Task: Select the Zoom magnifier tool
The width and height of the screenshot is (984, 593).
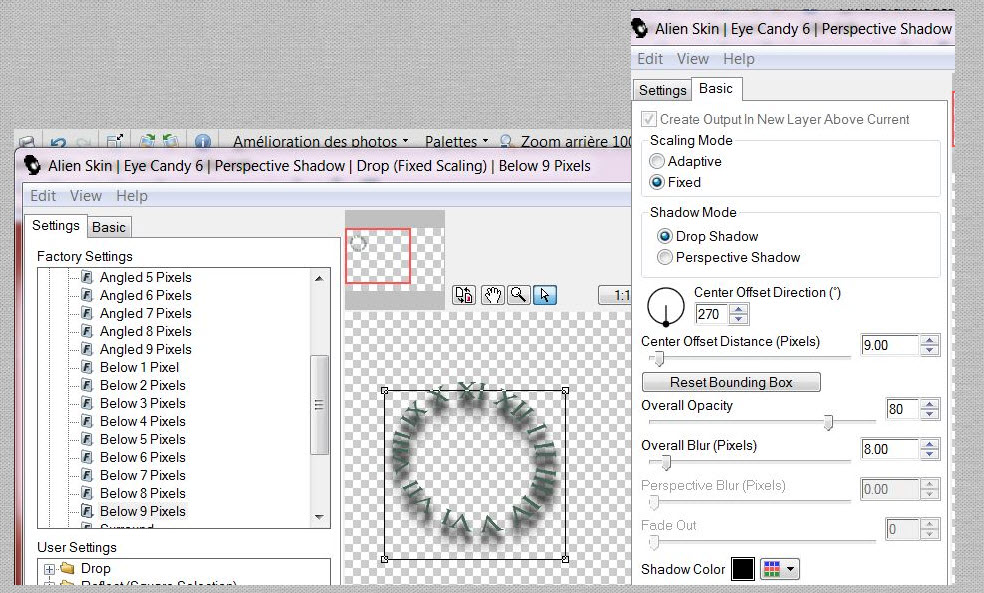Action: tap(518, 294)
